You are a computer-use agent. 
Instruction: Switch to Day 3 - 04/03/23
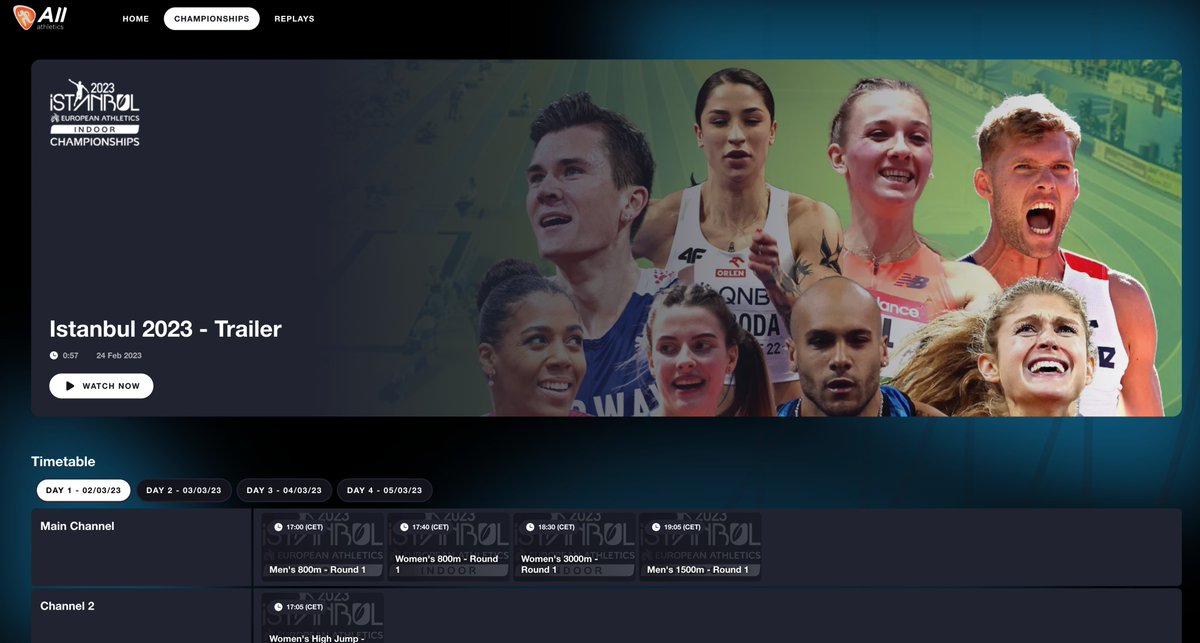284,490
